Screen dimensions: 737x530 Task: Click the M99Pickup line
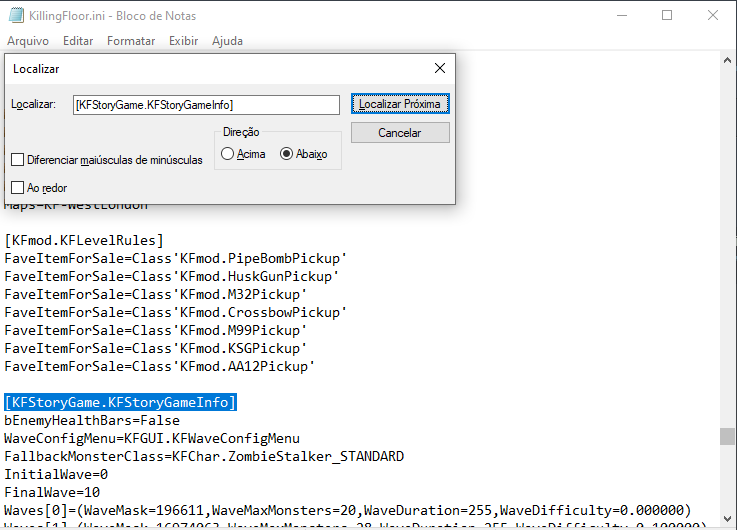(x=156, y=330)
